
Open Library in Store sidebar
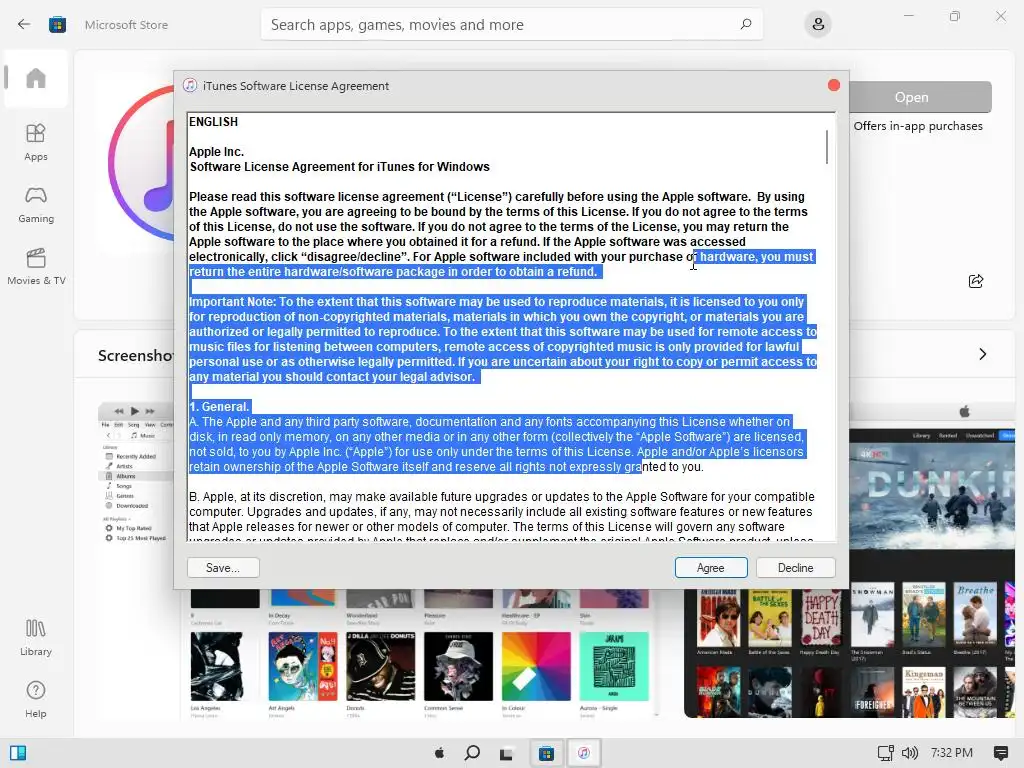click(x=36, y=637)
